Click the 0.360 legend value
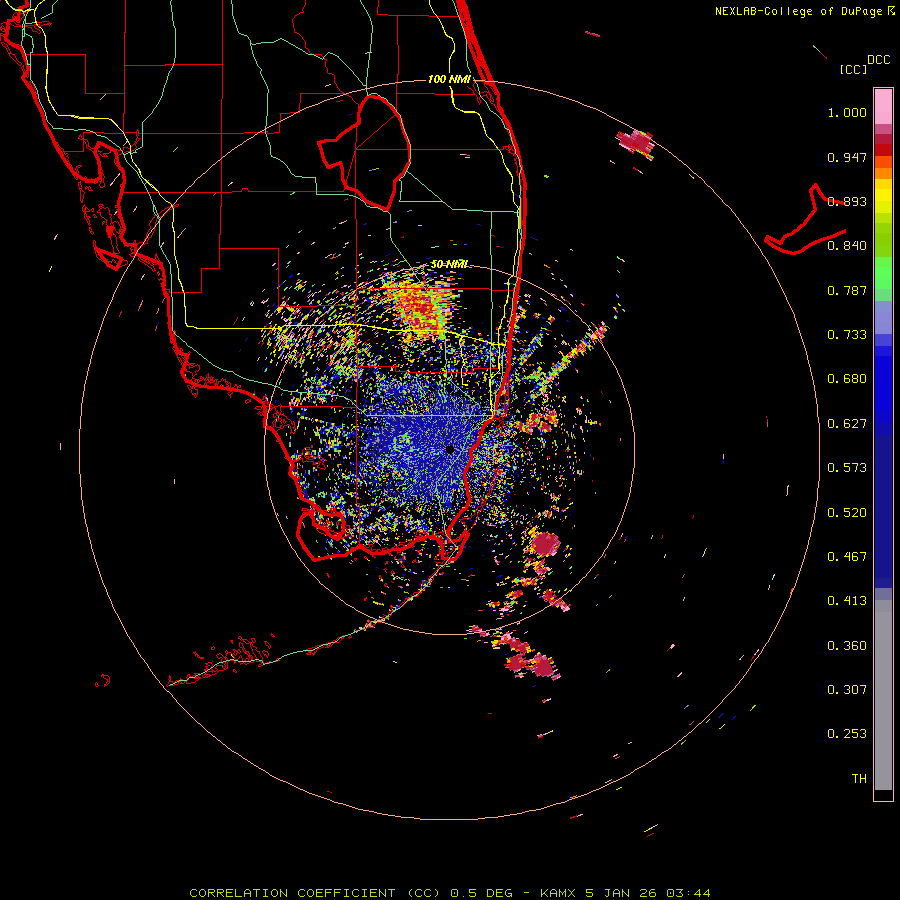 847,646
